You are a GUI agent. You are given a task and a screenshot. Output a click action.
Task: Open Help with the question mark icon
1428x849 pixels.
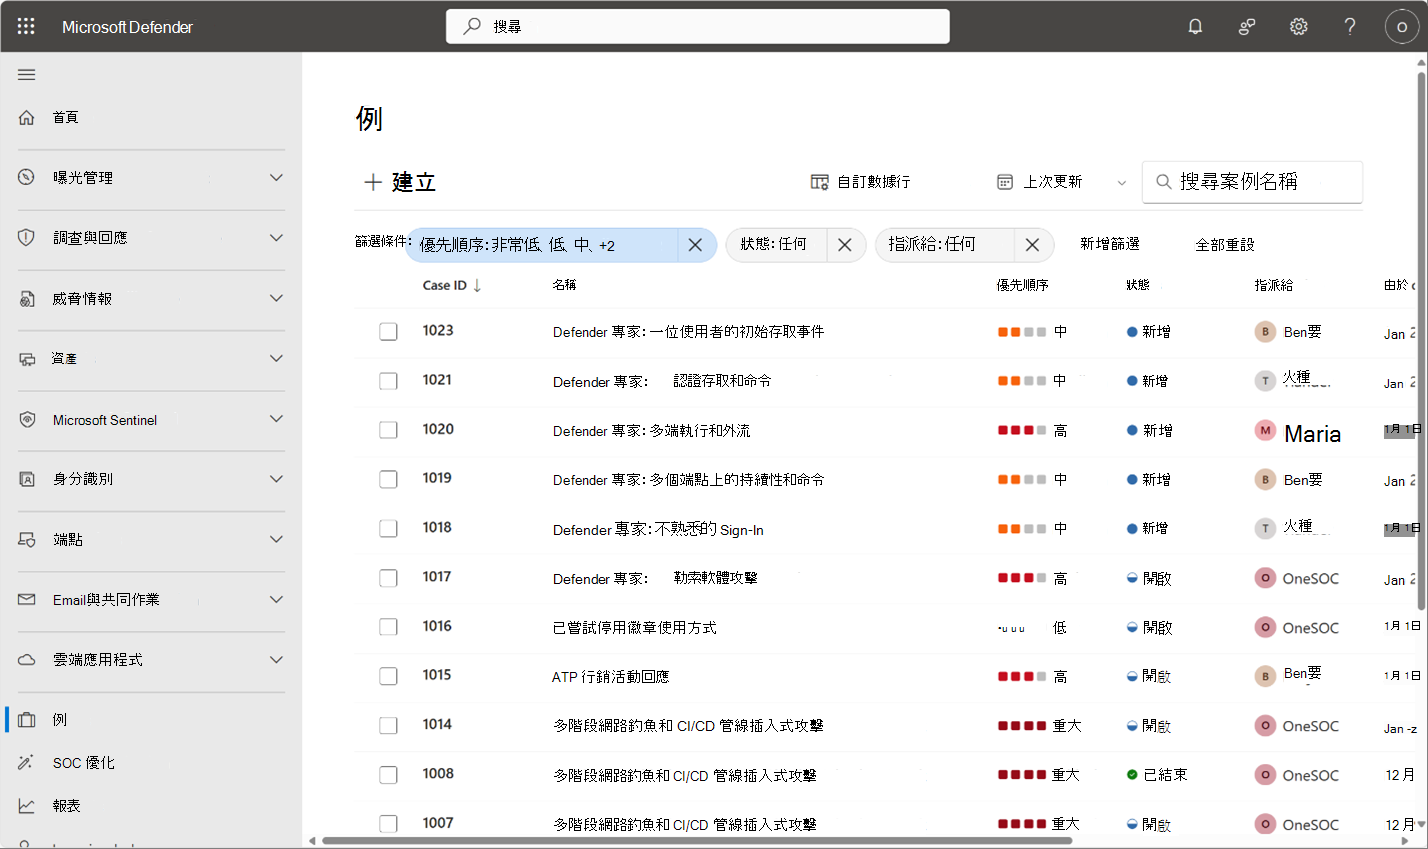(x=1349, y=27)
